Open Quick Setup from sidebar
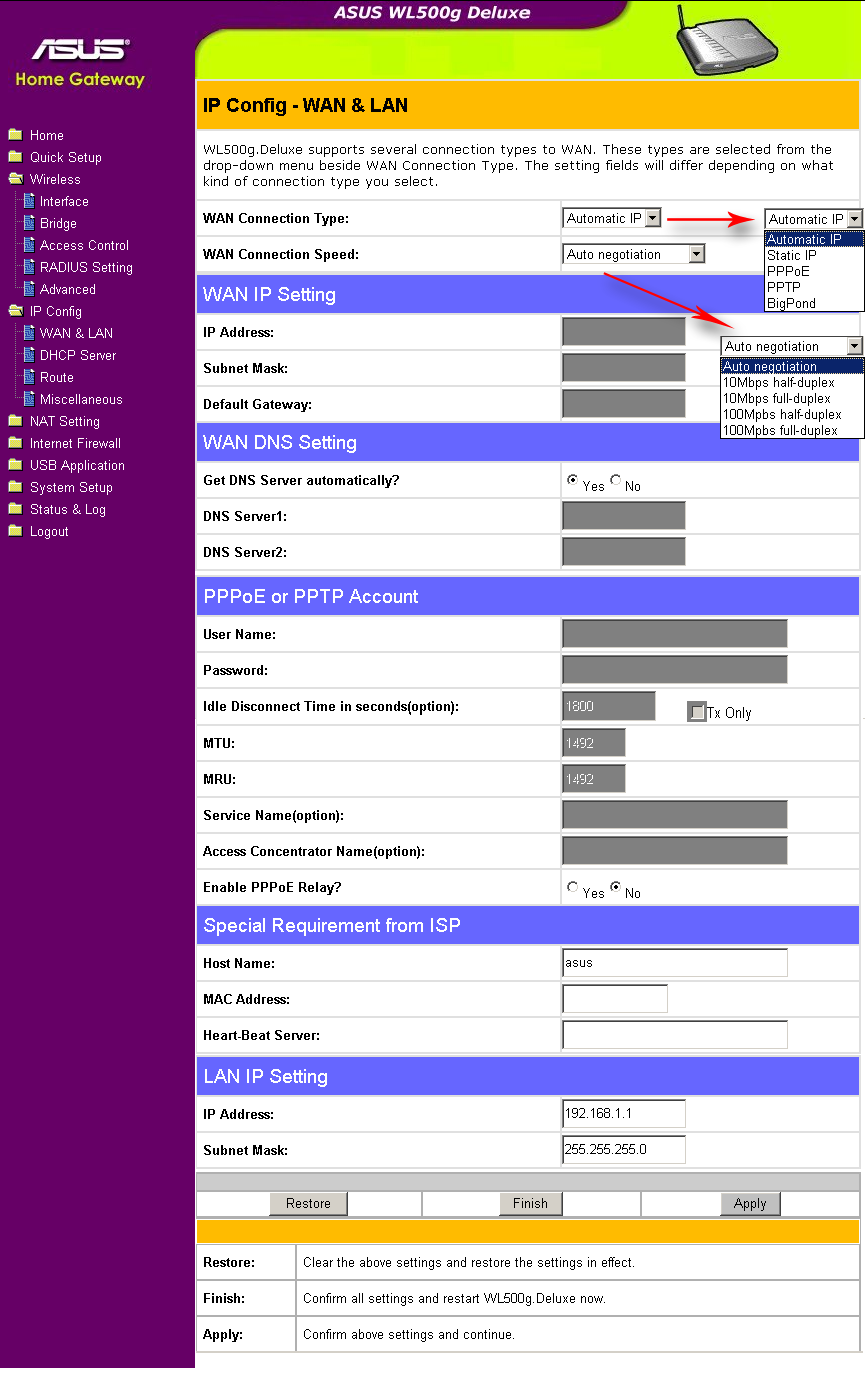865x1382 pixels. point(66,157)
